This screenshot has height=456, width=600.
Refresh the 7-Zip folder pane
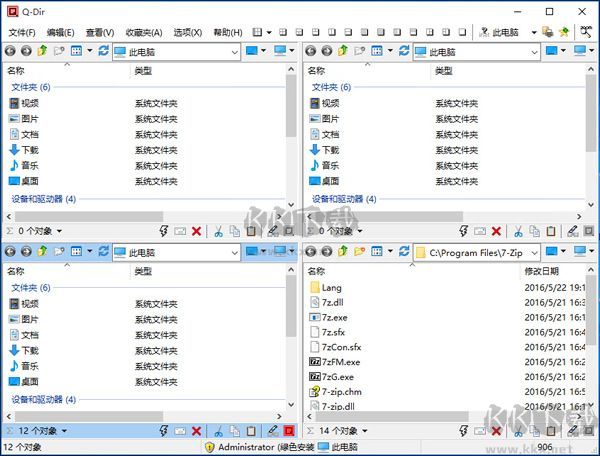point(404,251)
